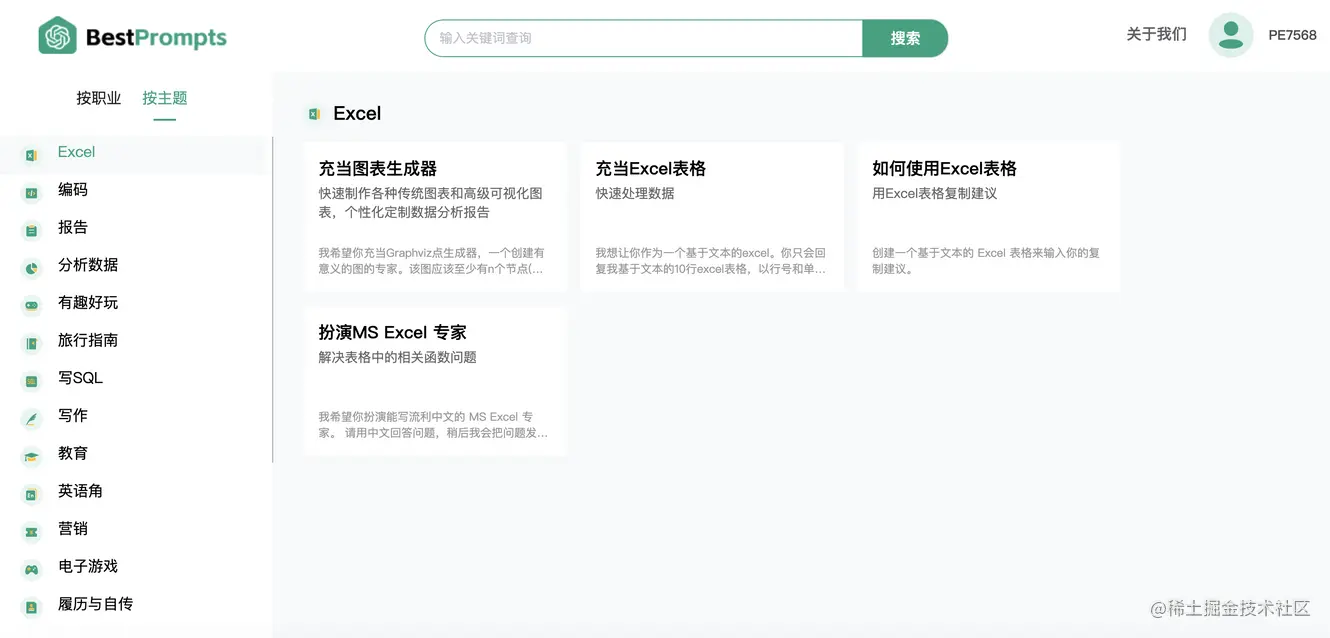Click the 旅行指南 sidebar icon
Screen dimensions: 1330x638
(31, 343)
